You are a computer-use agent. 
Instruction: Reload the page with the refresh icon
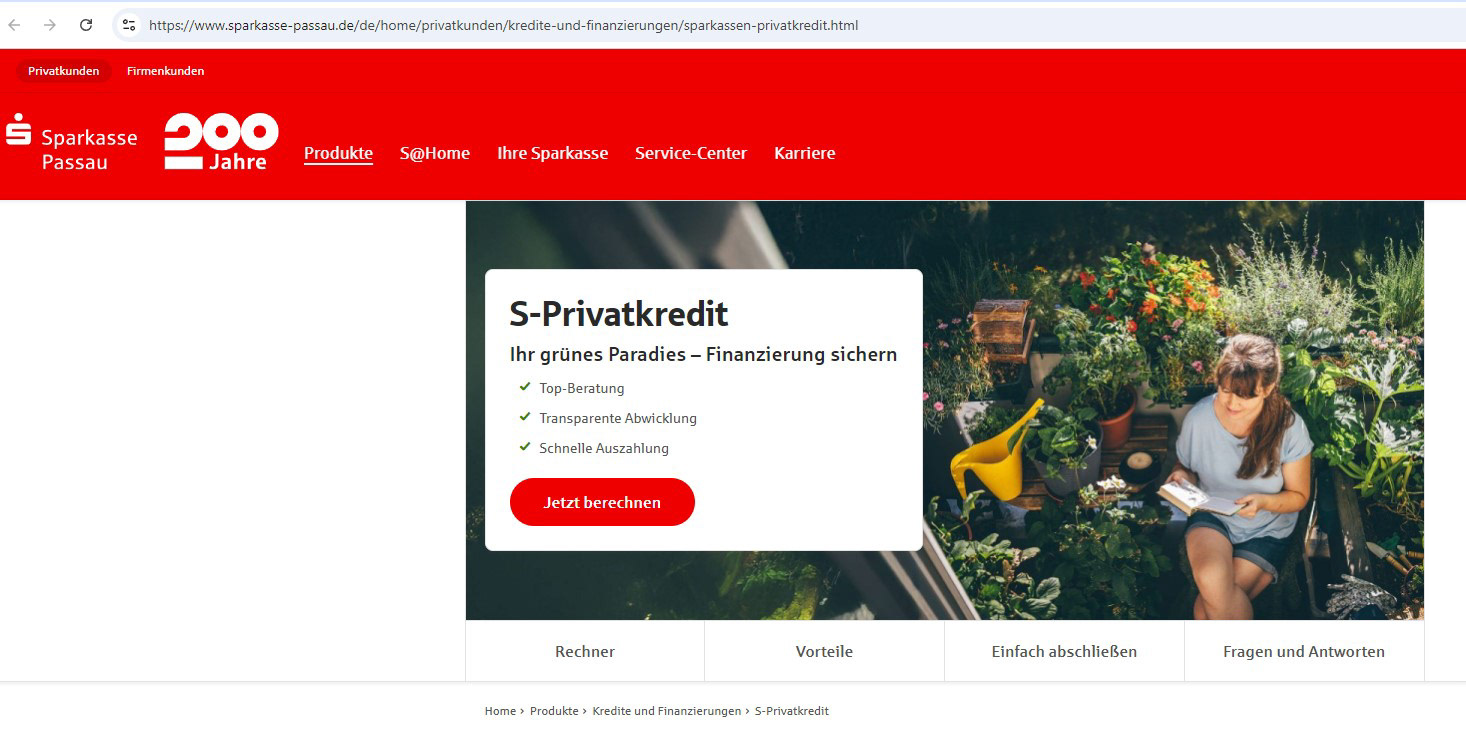point(86,25)
